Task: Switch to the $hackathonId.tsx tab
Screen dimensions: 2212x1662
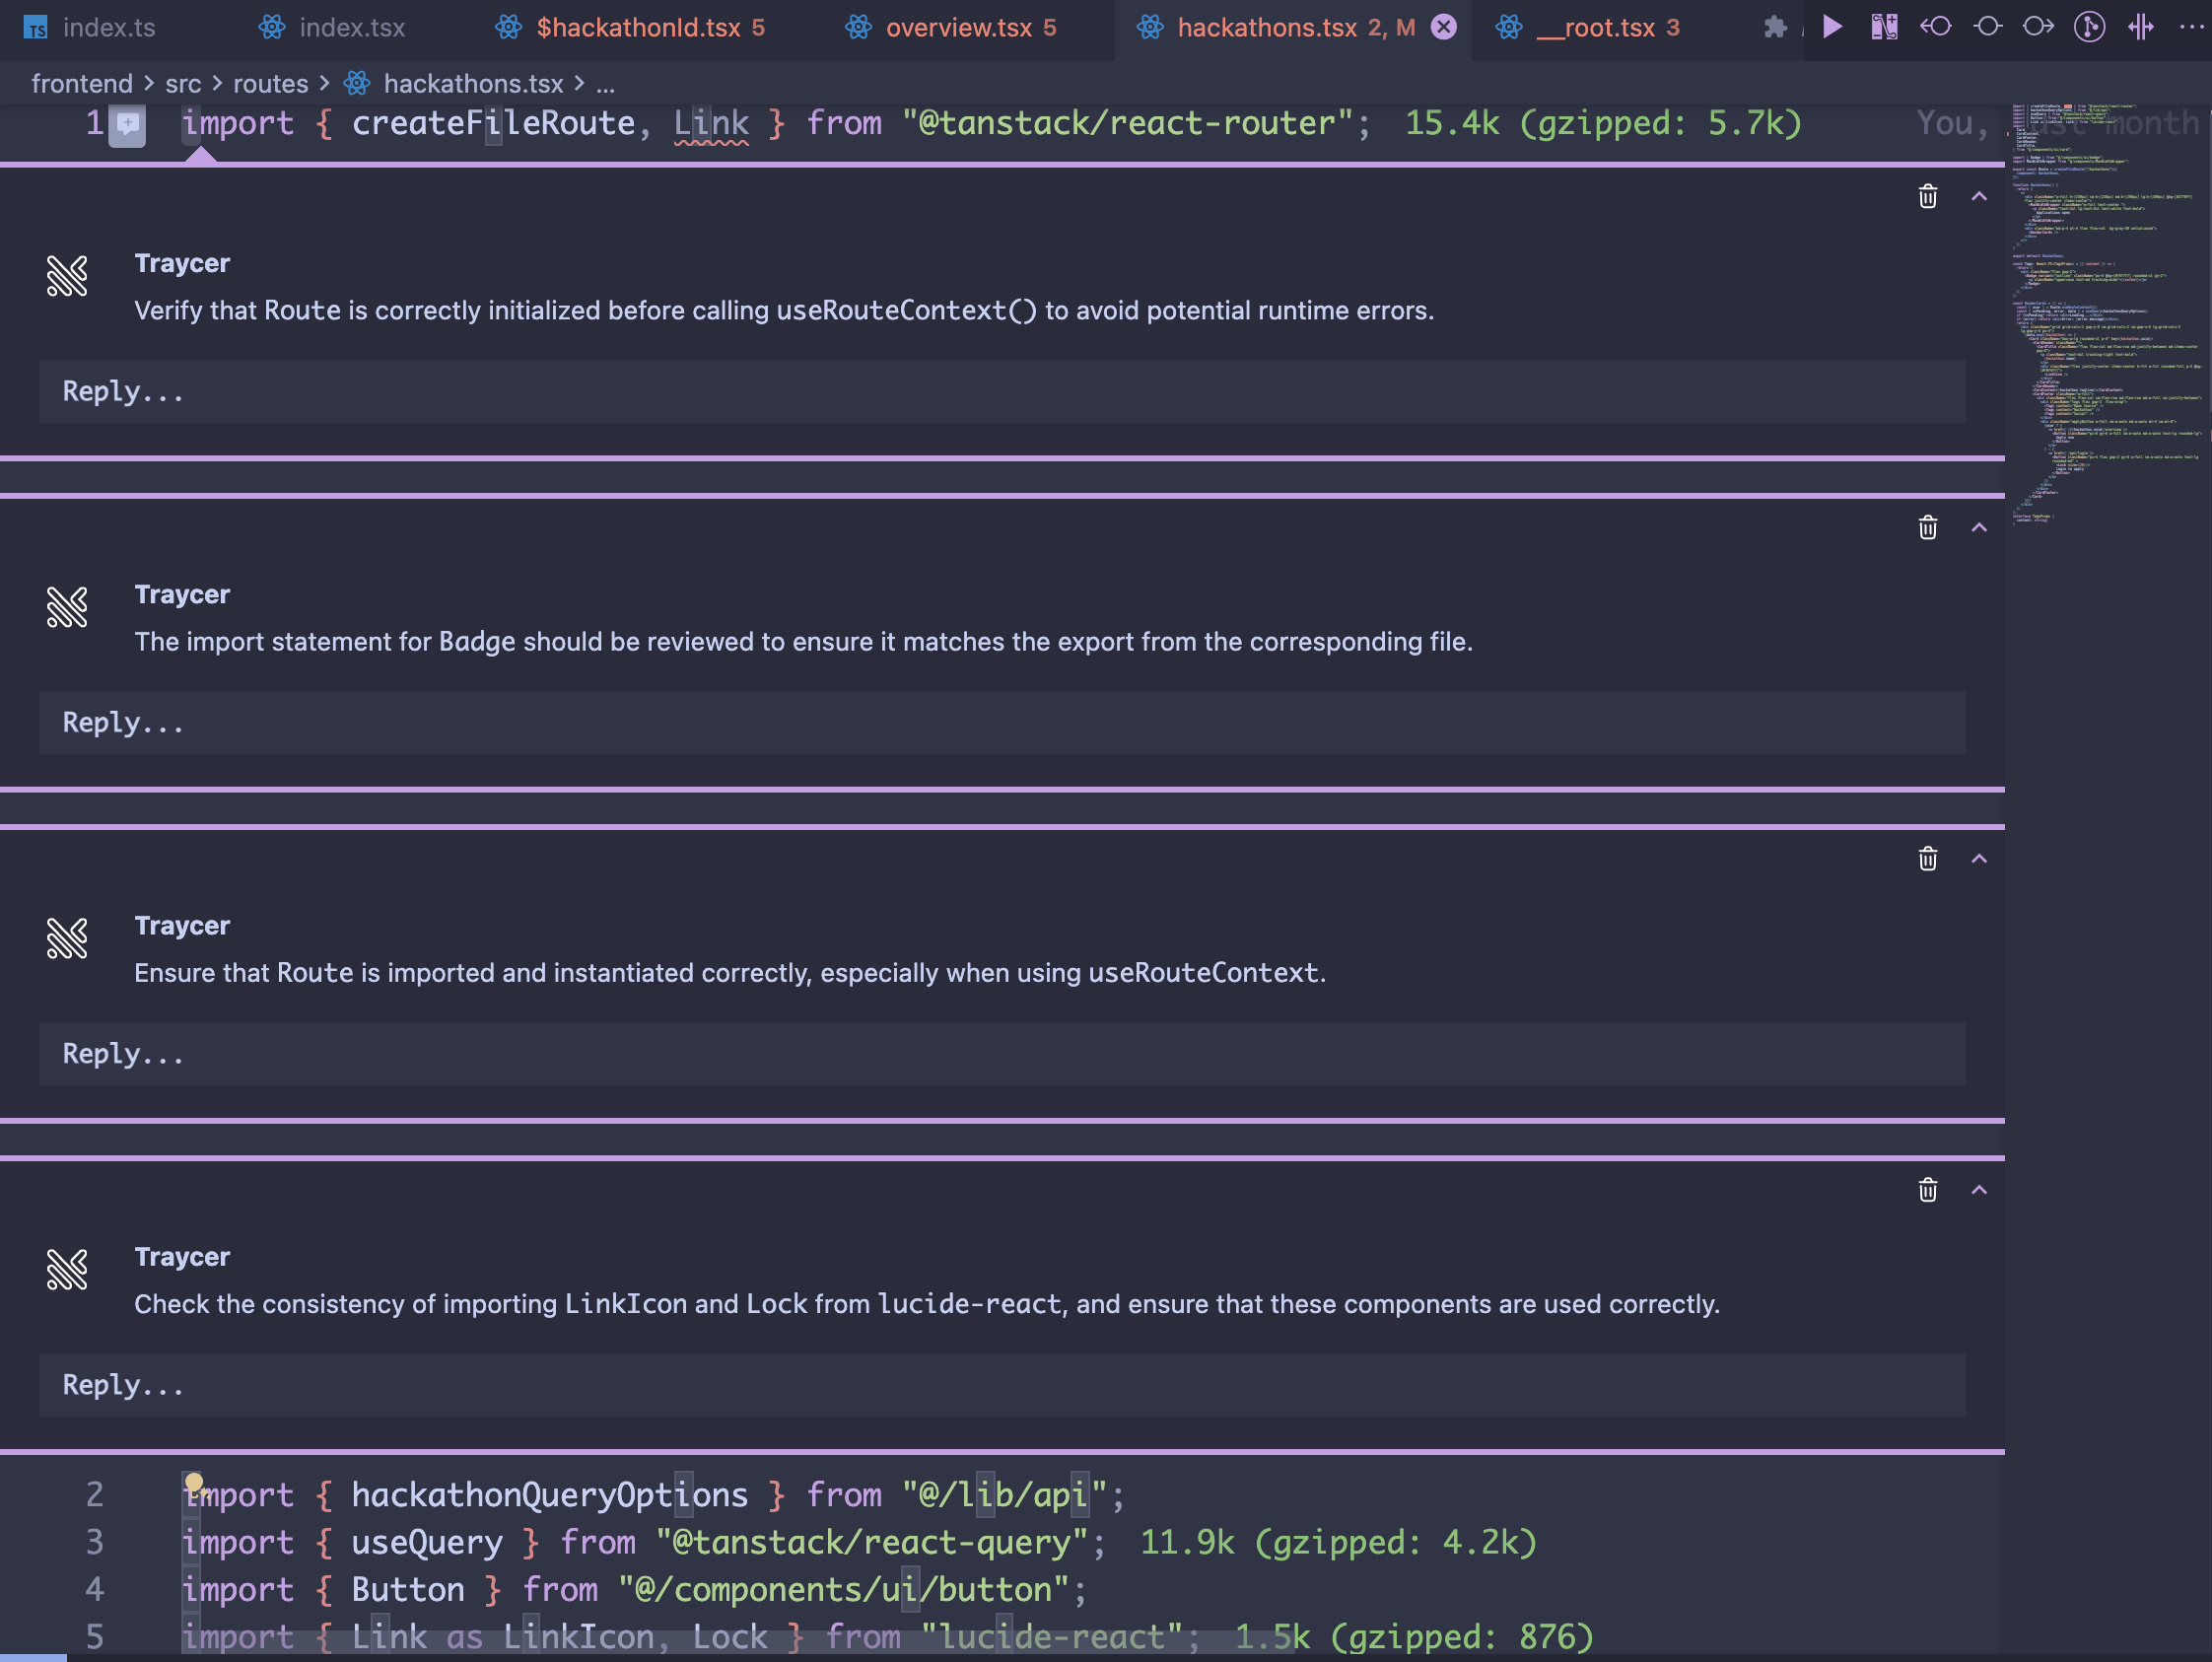Action: [637, 28]
